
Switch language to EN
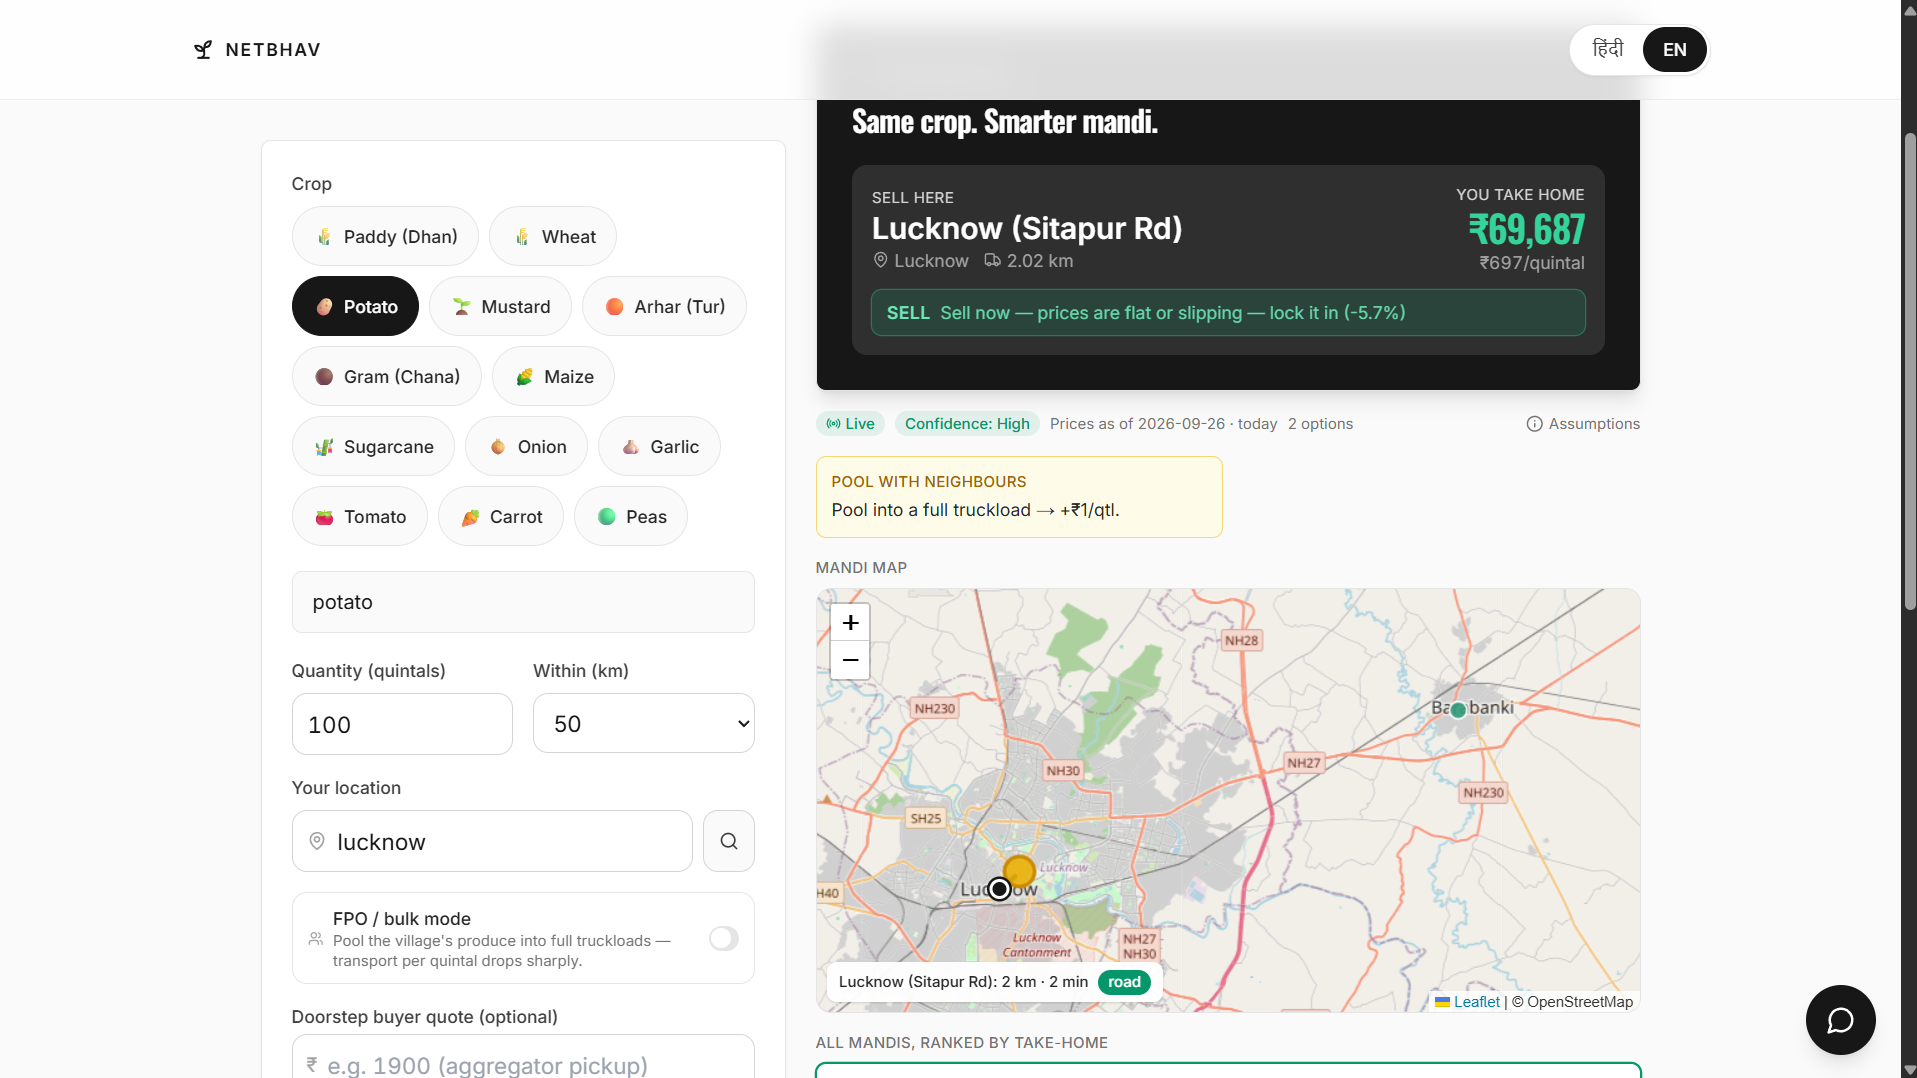(1675, 50)
